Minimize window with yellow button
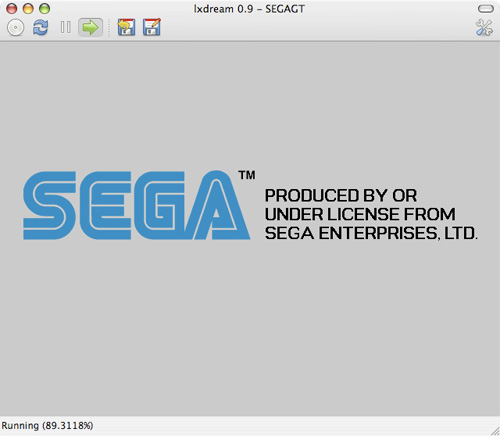This screenshot has height=436, width=500. click(28, 9)
